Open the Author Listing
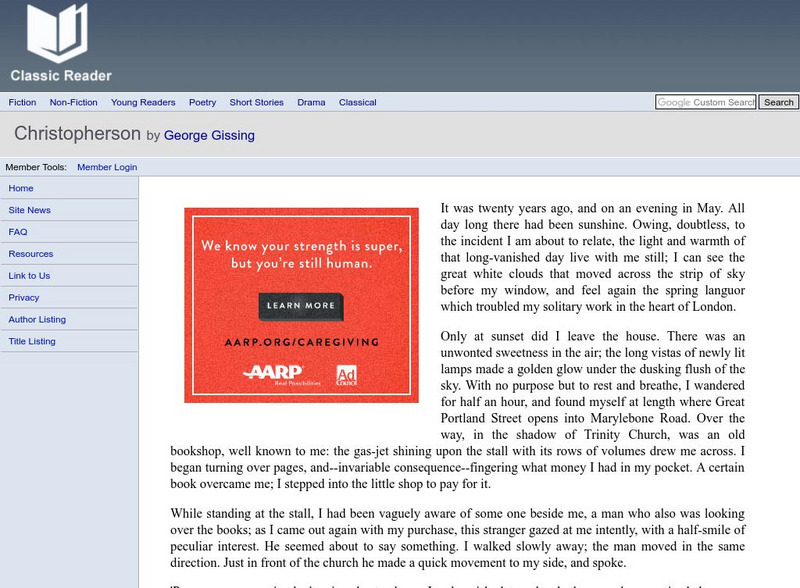 pos(37,320)
